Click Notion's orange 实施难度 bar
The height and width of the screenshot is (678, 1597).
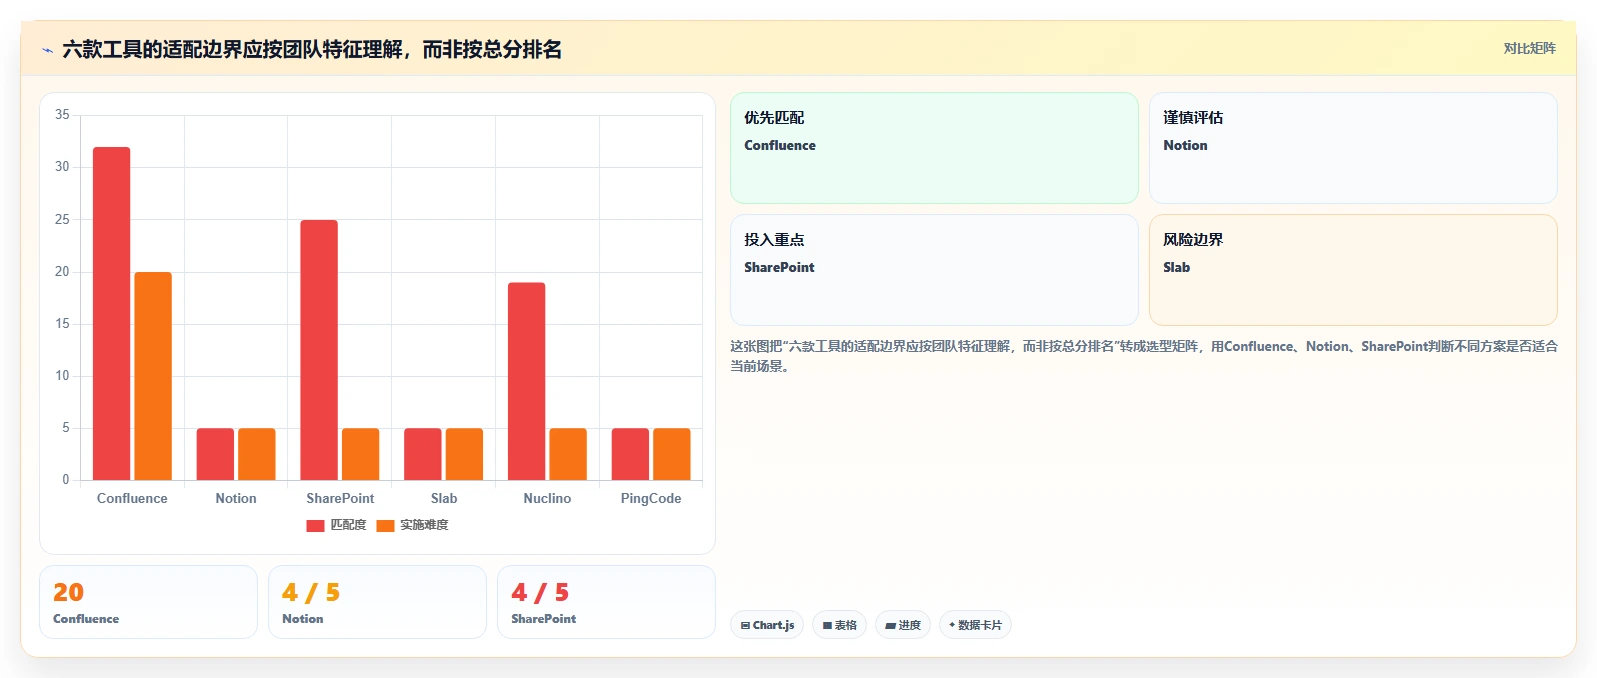[x=257, y=454]
